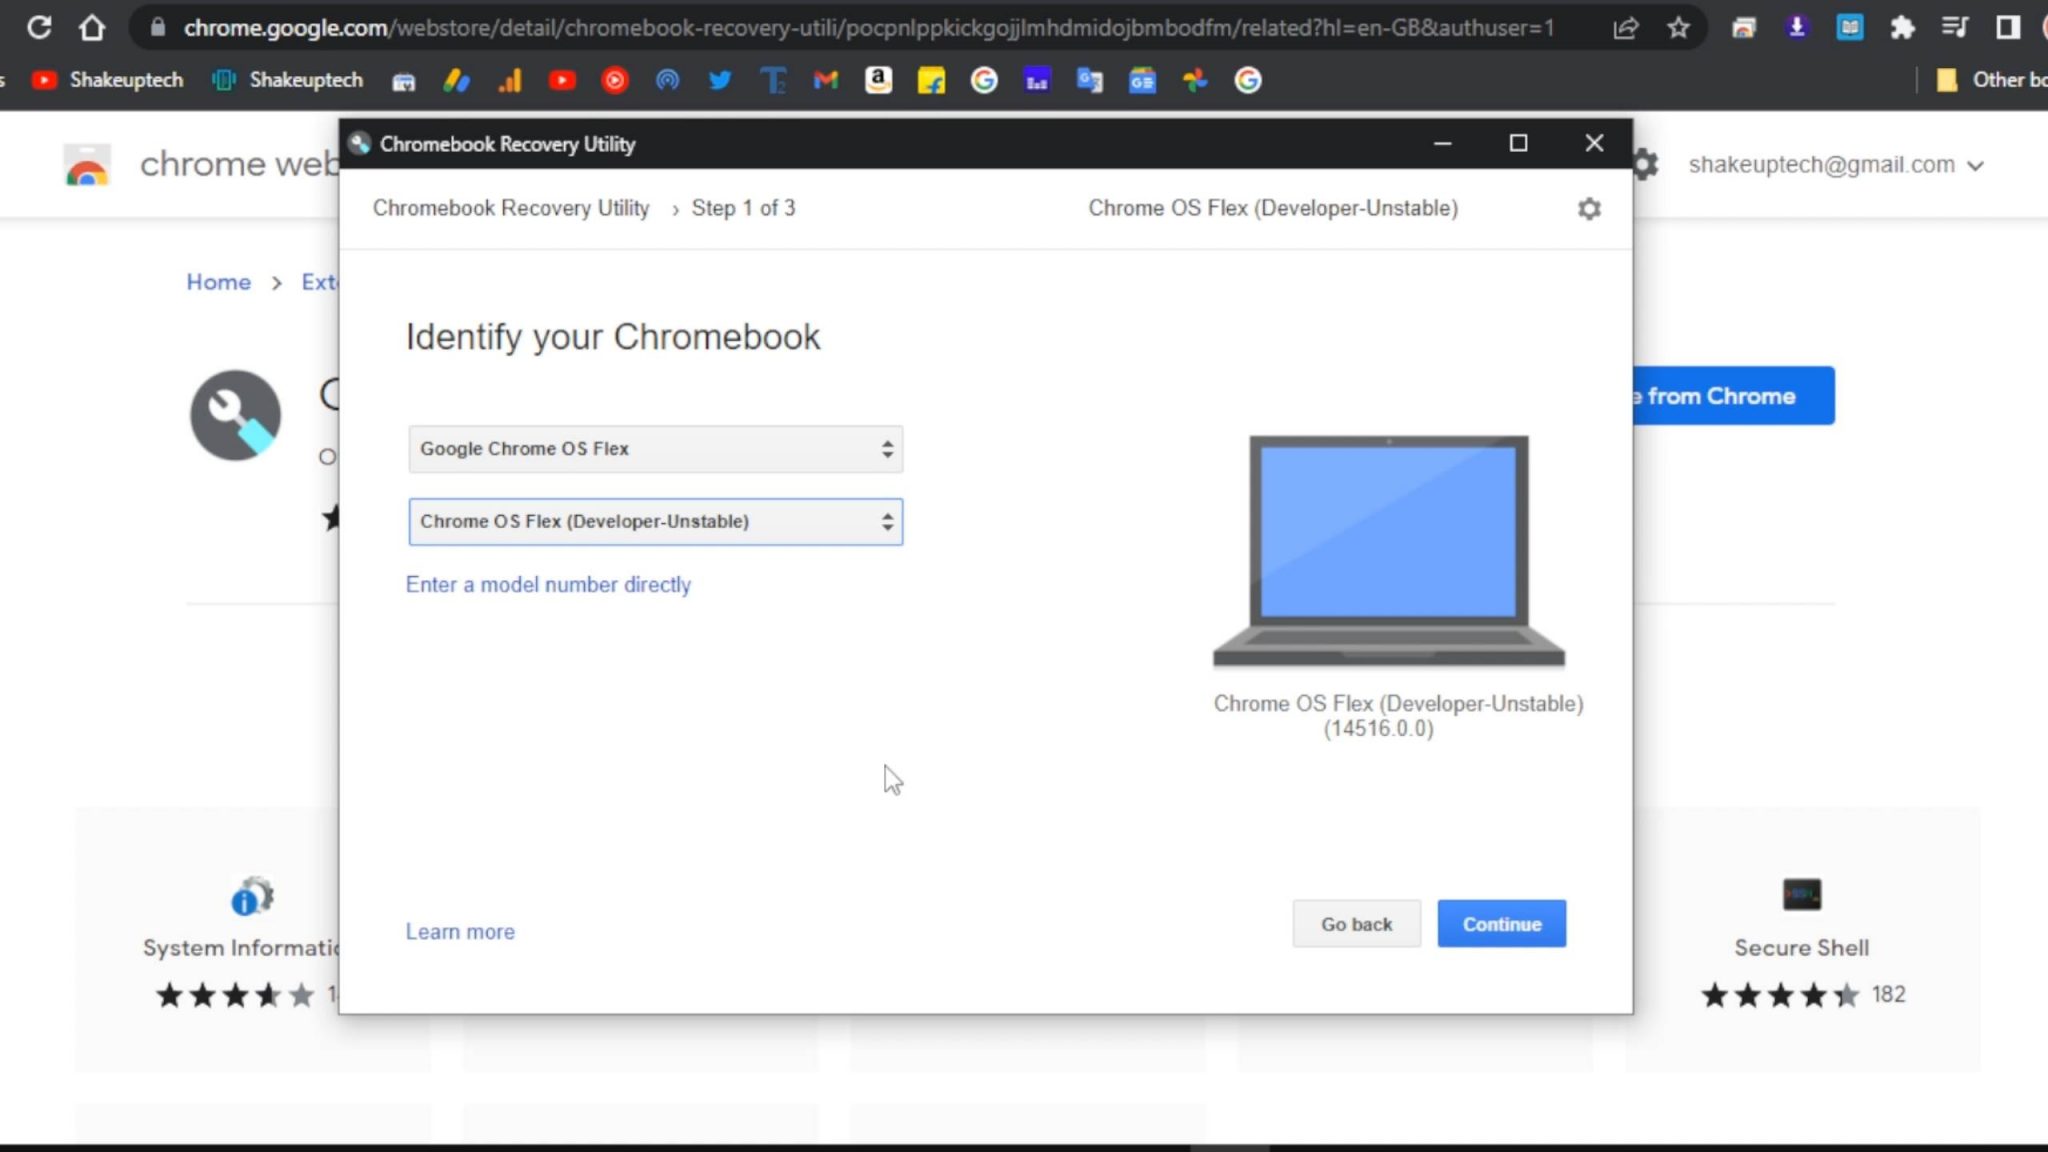Click the Chromebook laptop illustration

click(x=1388, y=551)
